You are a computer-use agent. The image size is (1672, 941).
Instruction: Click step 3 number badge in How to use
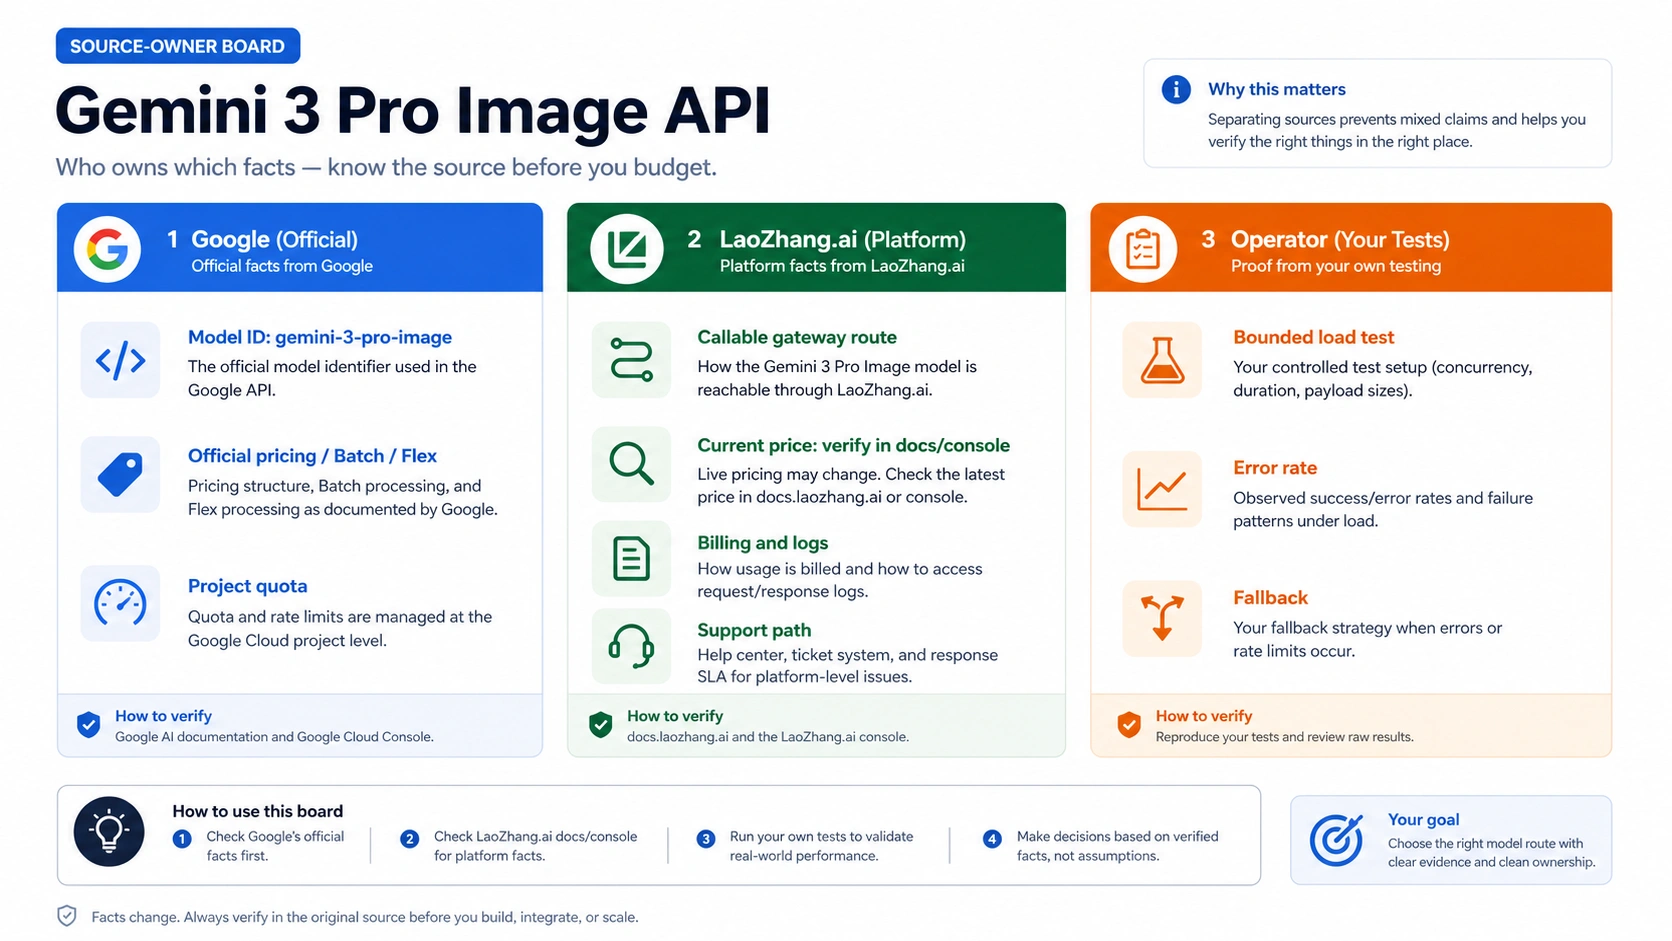pyautogui.click(x=706, y=839)
